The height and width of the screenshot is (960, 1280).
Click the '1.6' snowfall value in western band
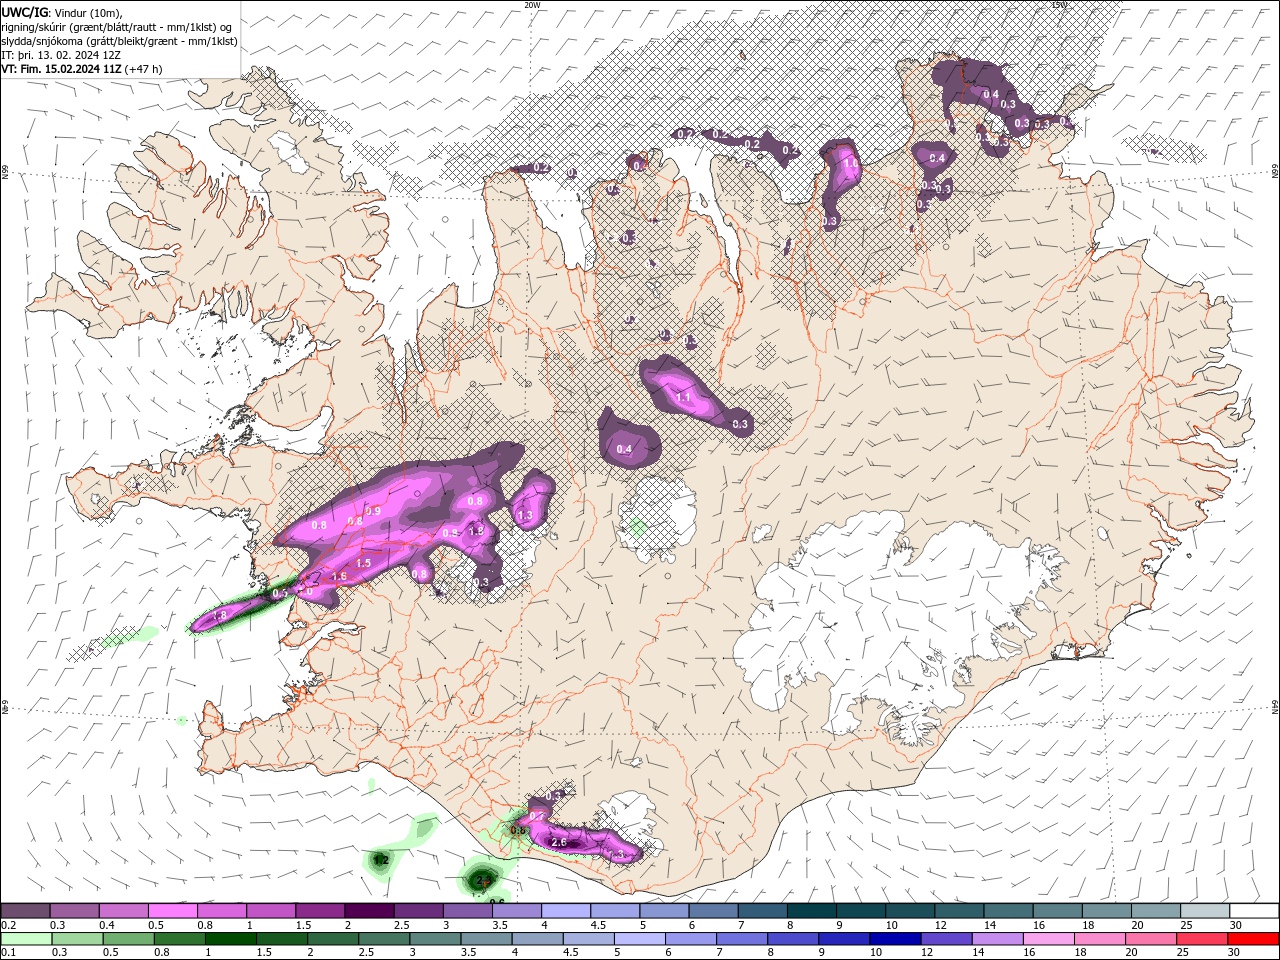[340, 577]
